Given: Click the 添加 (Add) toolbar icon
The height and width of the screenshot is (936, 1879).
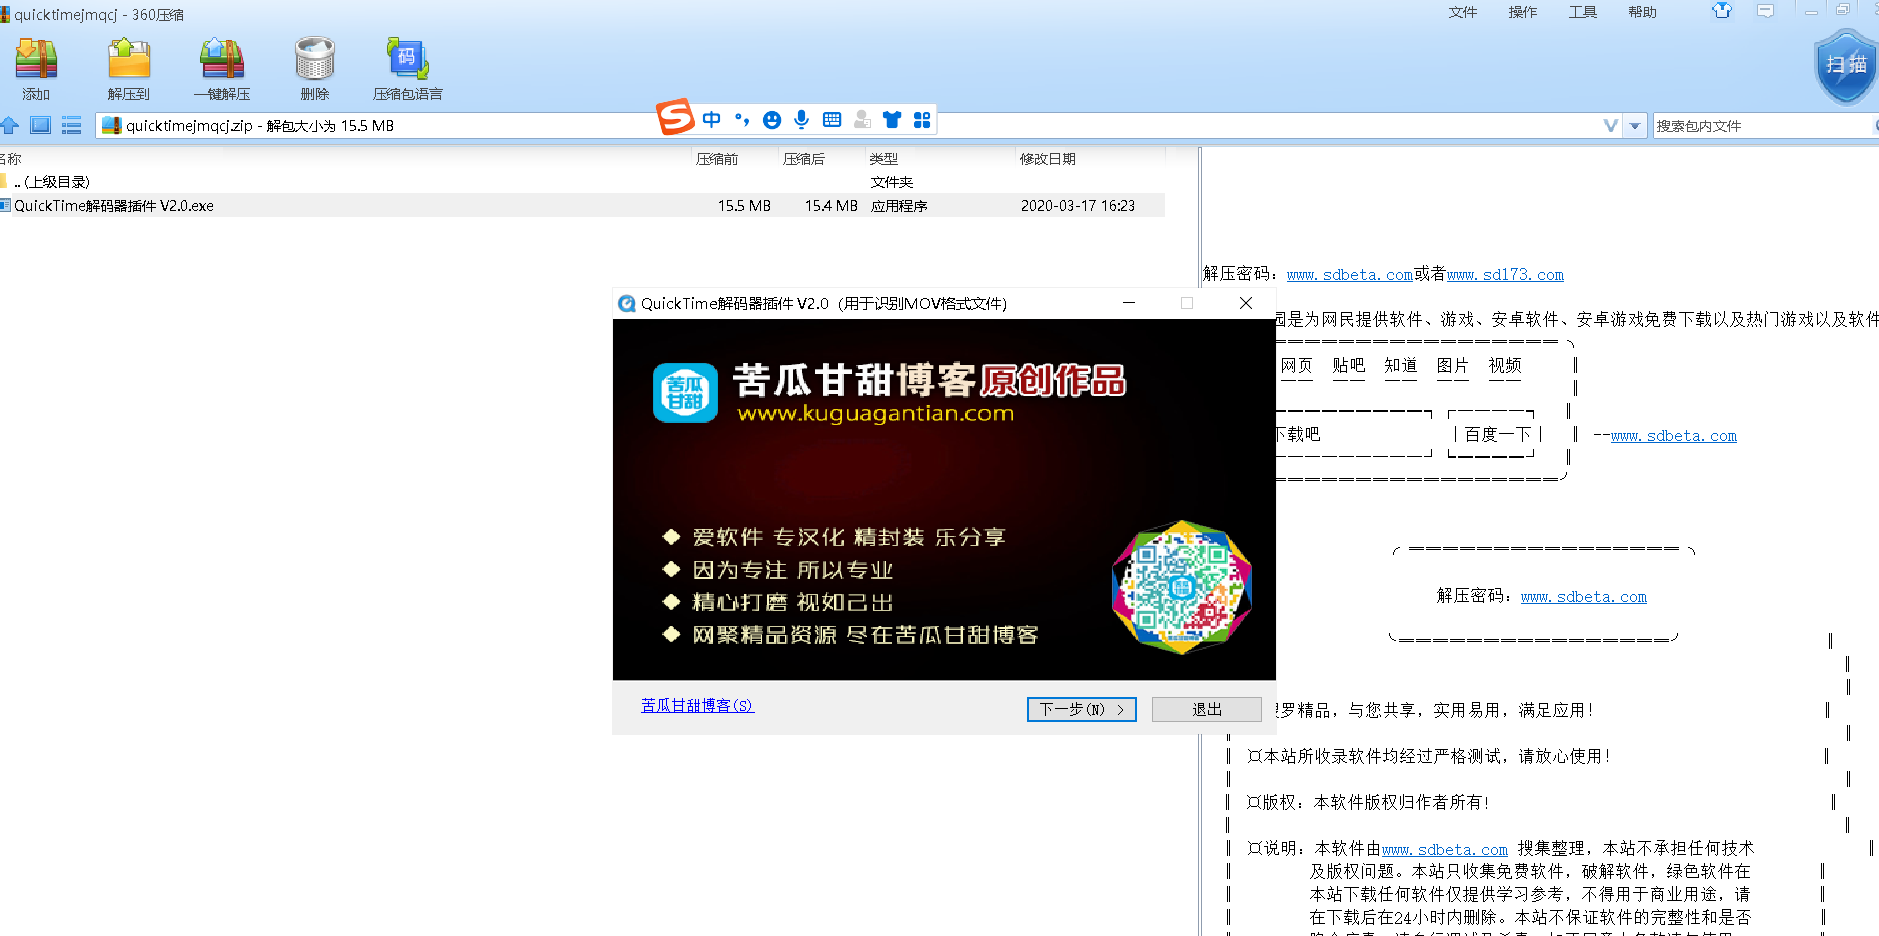Looking at the screenshot, I should (x=36, y=59).
